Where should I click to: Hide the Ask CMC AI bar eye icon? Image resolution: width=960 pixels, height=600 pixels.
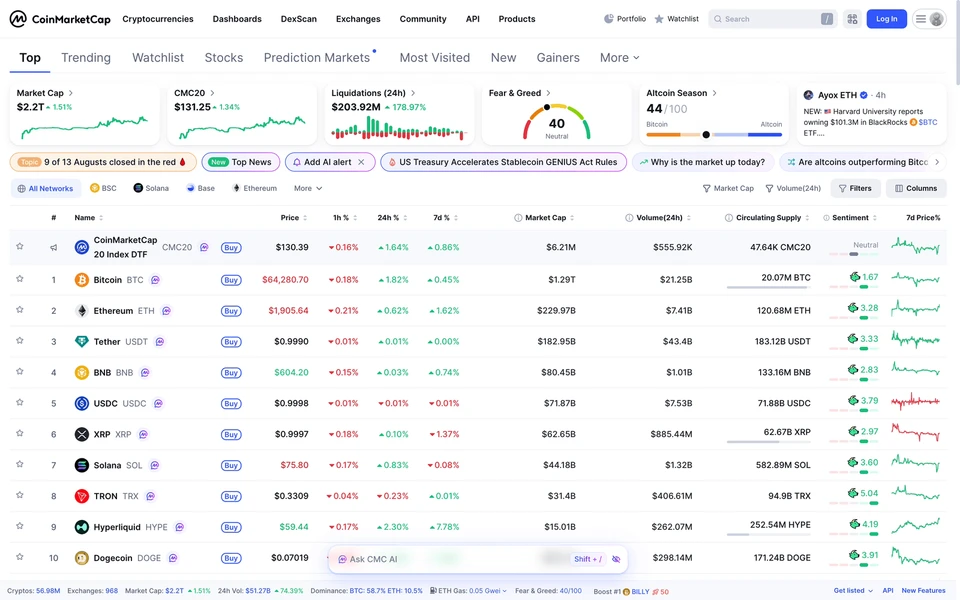616,559
